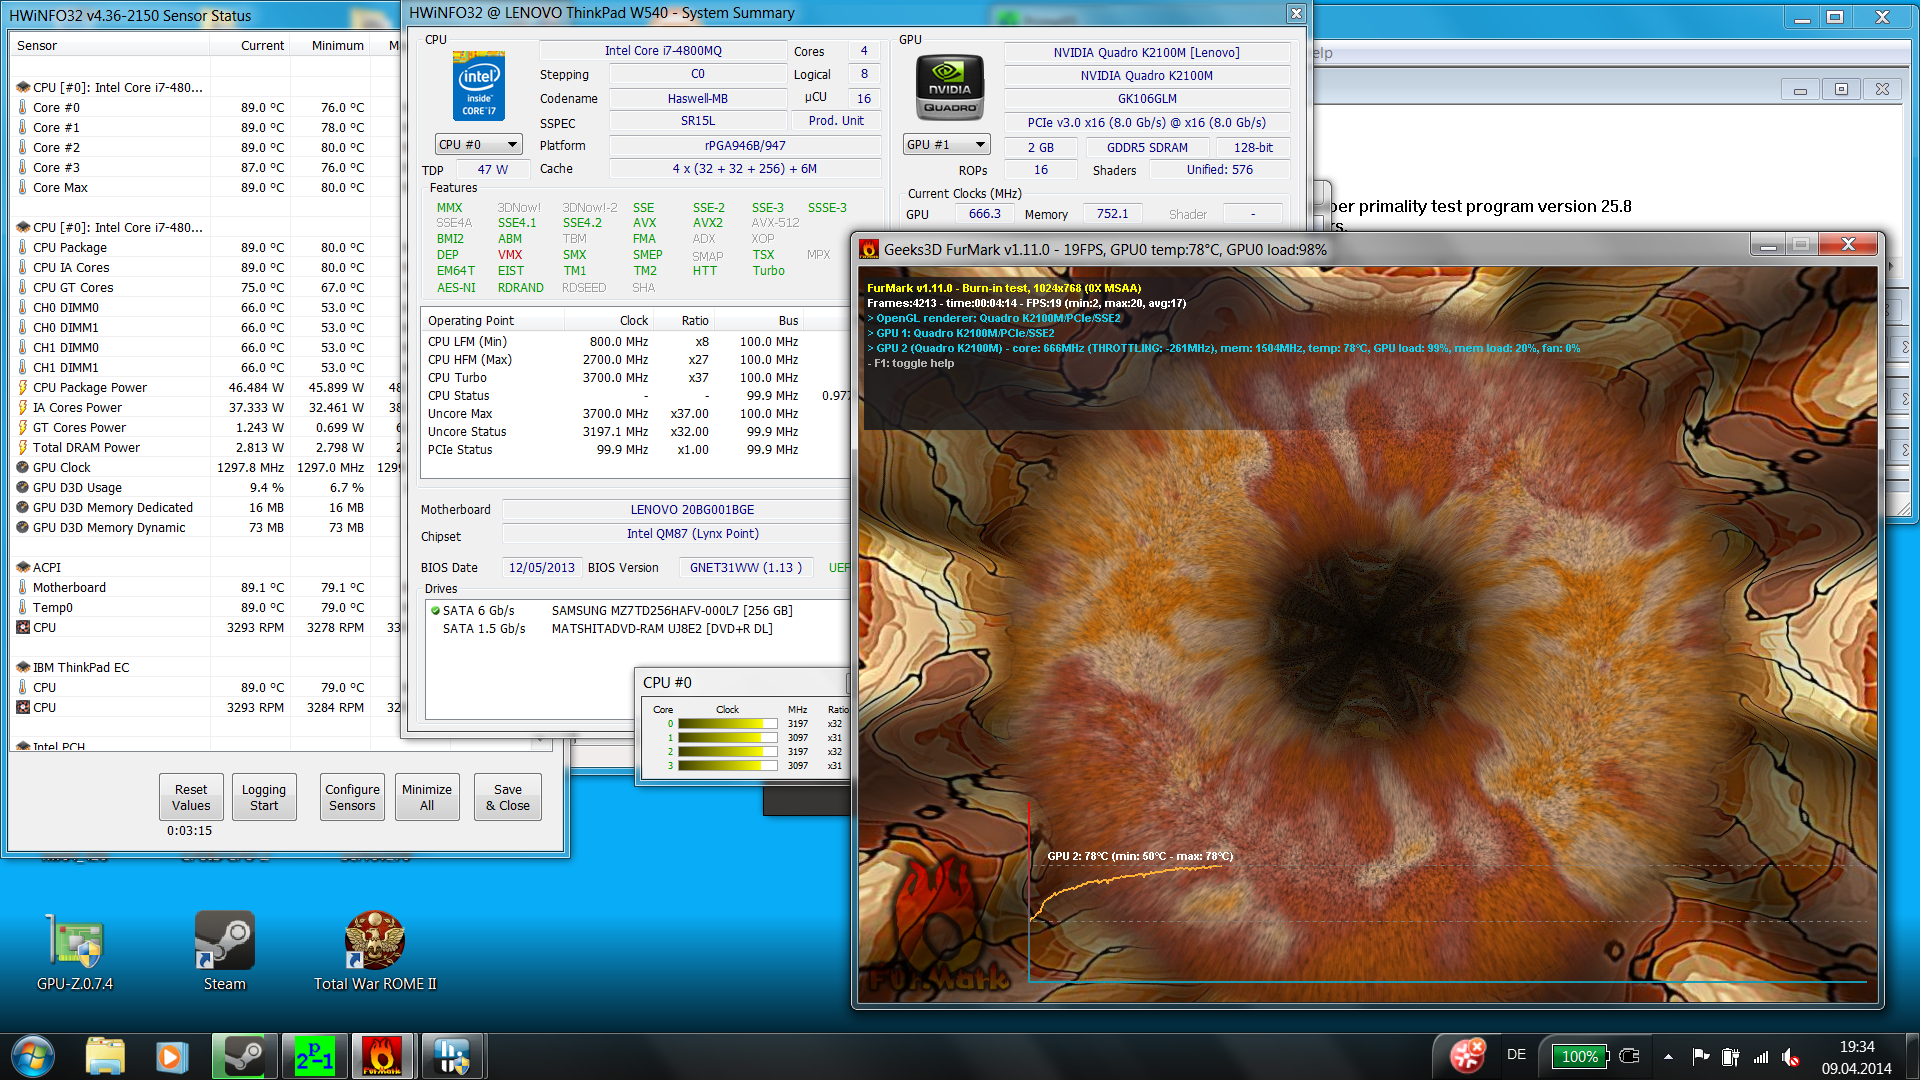
Task: Click the red tray icon with X badge
Action: click(1468, 1055)
